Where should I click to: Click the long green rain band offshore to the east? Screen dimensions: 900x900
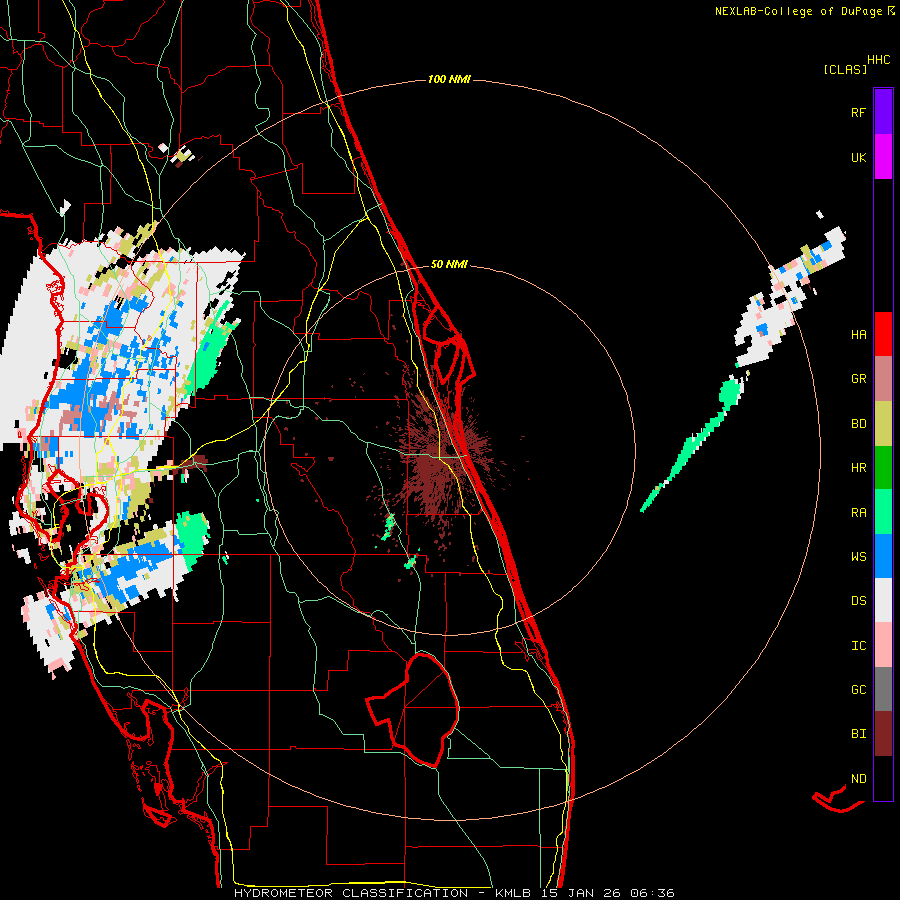tap(692, 445)
